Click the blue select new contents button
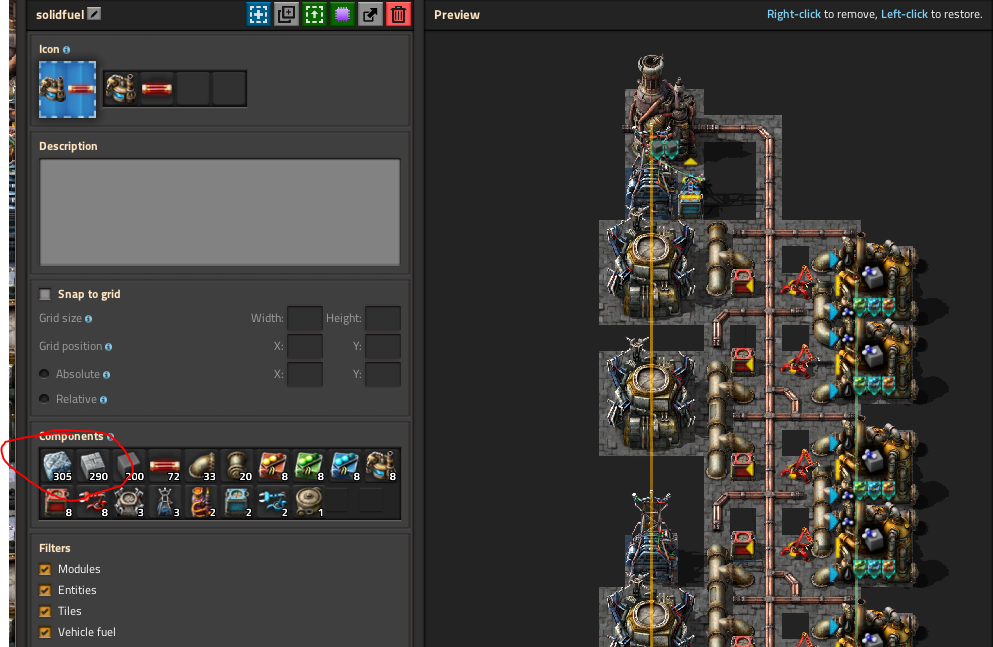Screen dimensions: 993x647 click(x=259, y=14)
